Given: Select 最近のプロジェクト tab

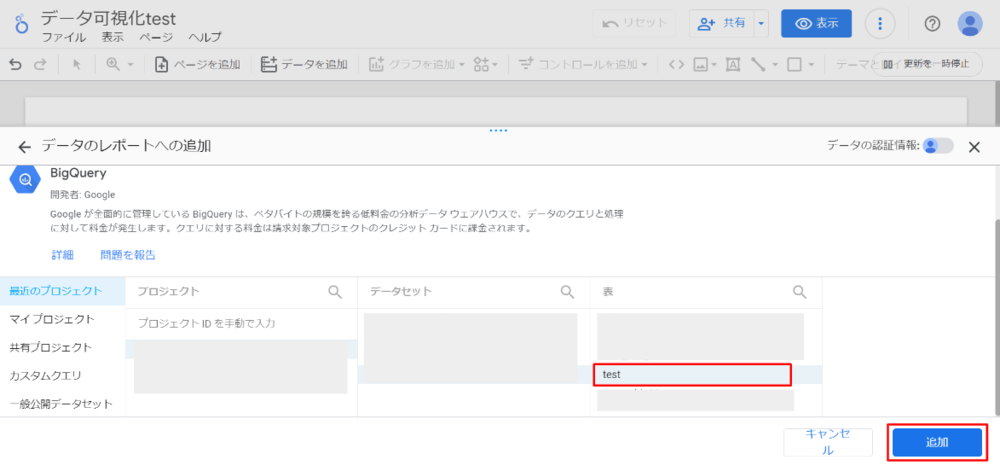Looking at the screenshot, I should point(62,291).
